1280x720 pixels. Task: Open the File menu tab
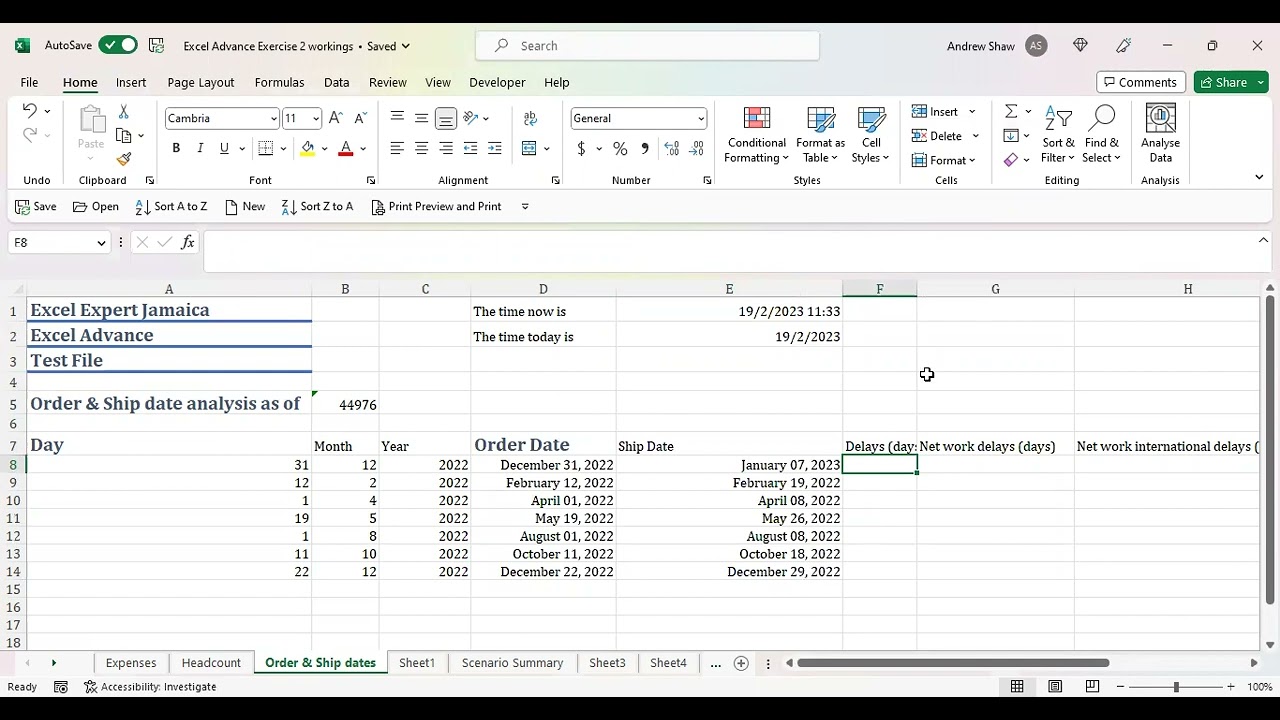click(29, 82)
